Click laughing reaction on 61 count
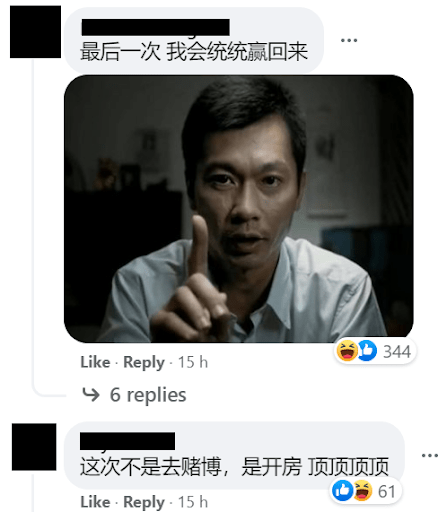This screenshot has height=512, width=447. (363, 491)
